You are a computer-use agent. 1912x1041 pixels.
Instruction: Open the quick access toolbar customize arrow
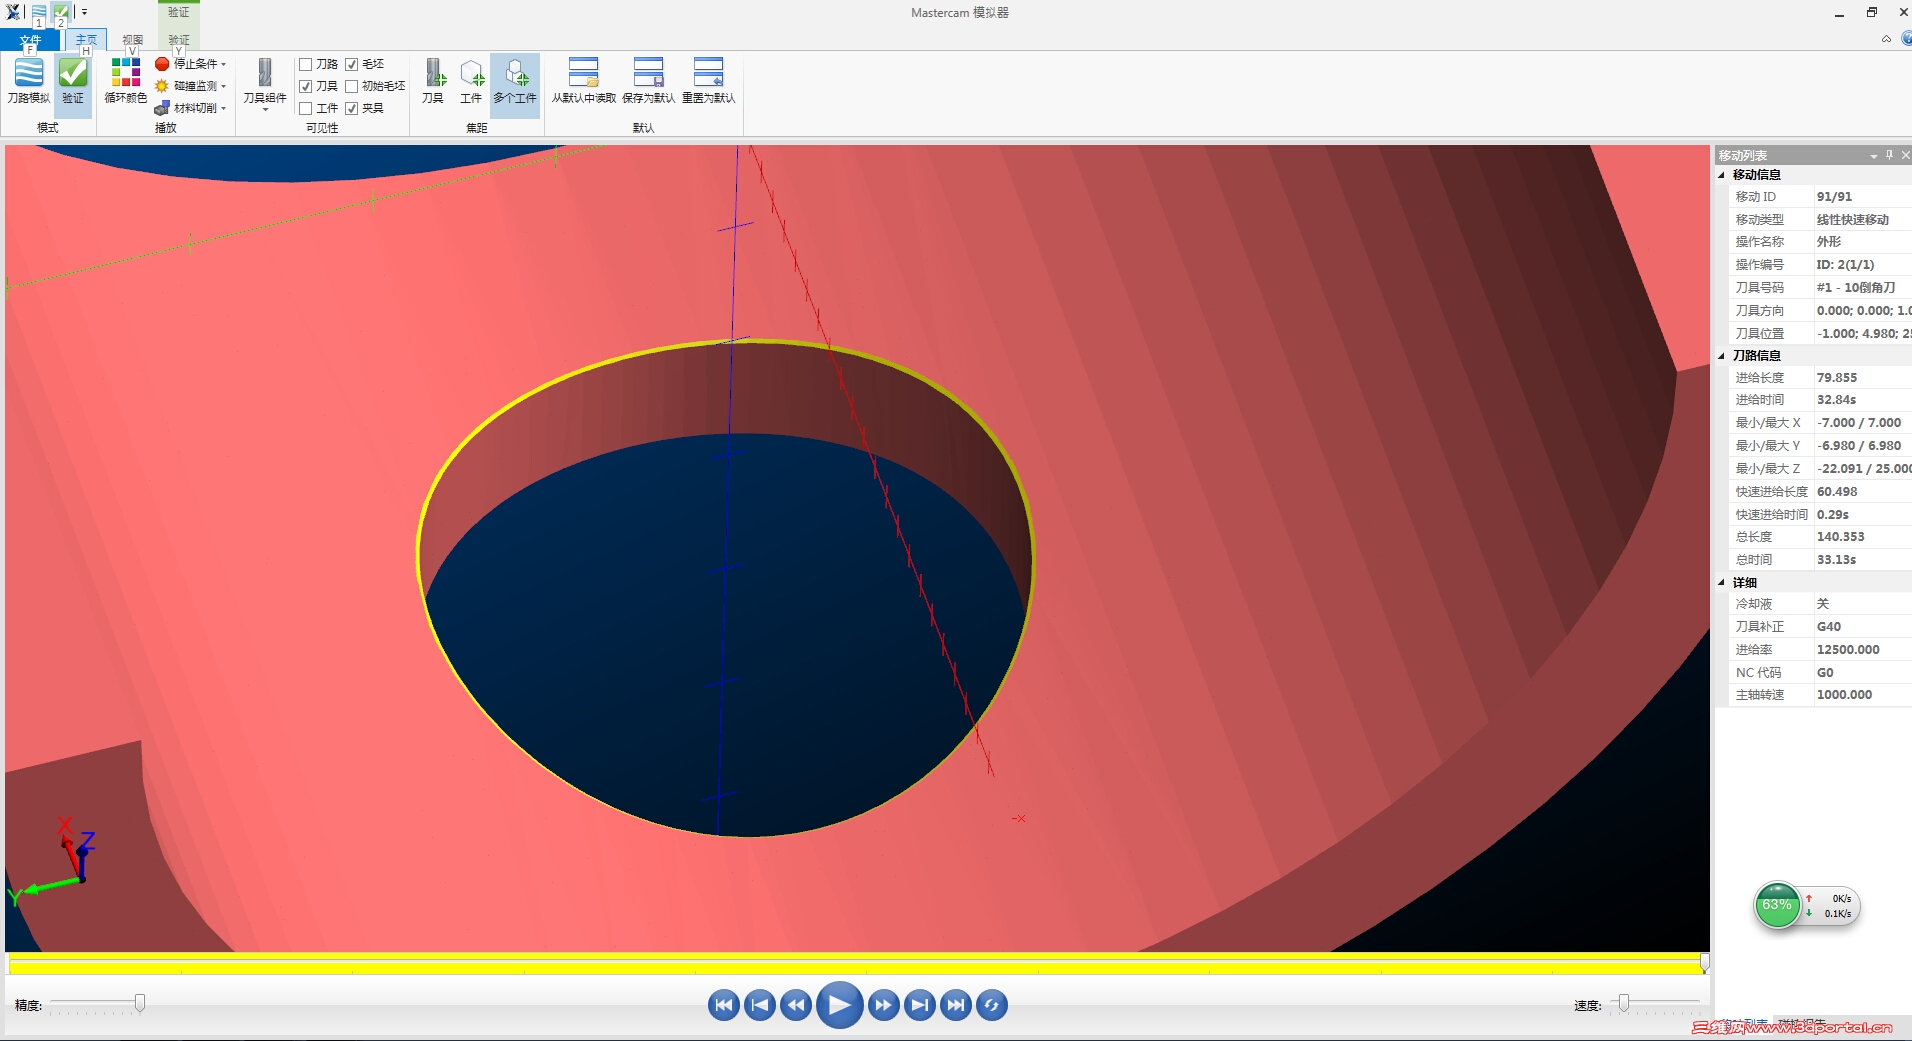tap(85, 12)
